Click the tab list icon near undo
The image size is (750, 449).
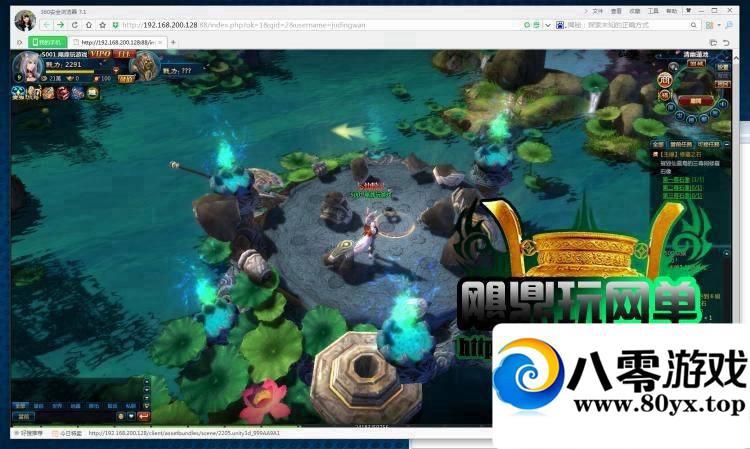point(713,43)
